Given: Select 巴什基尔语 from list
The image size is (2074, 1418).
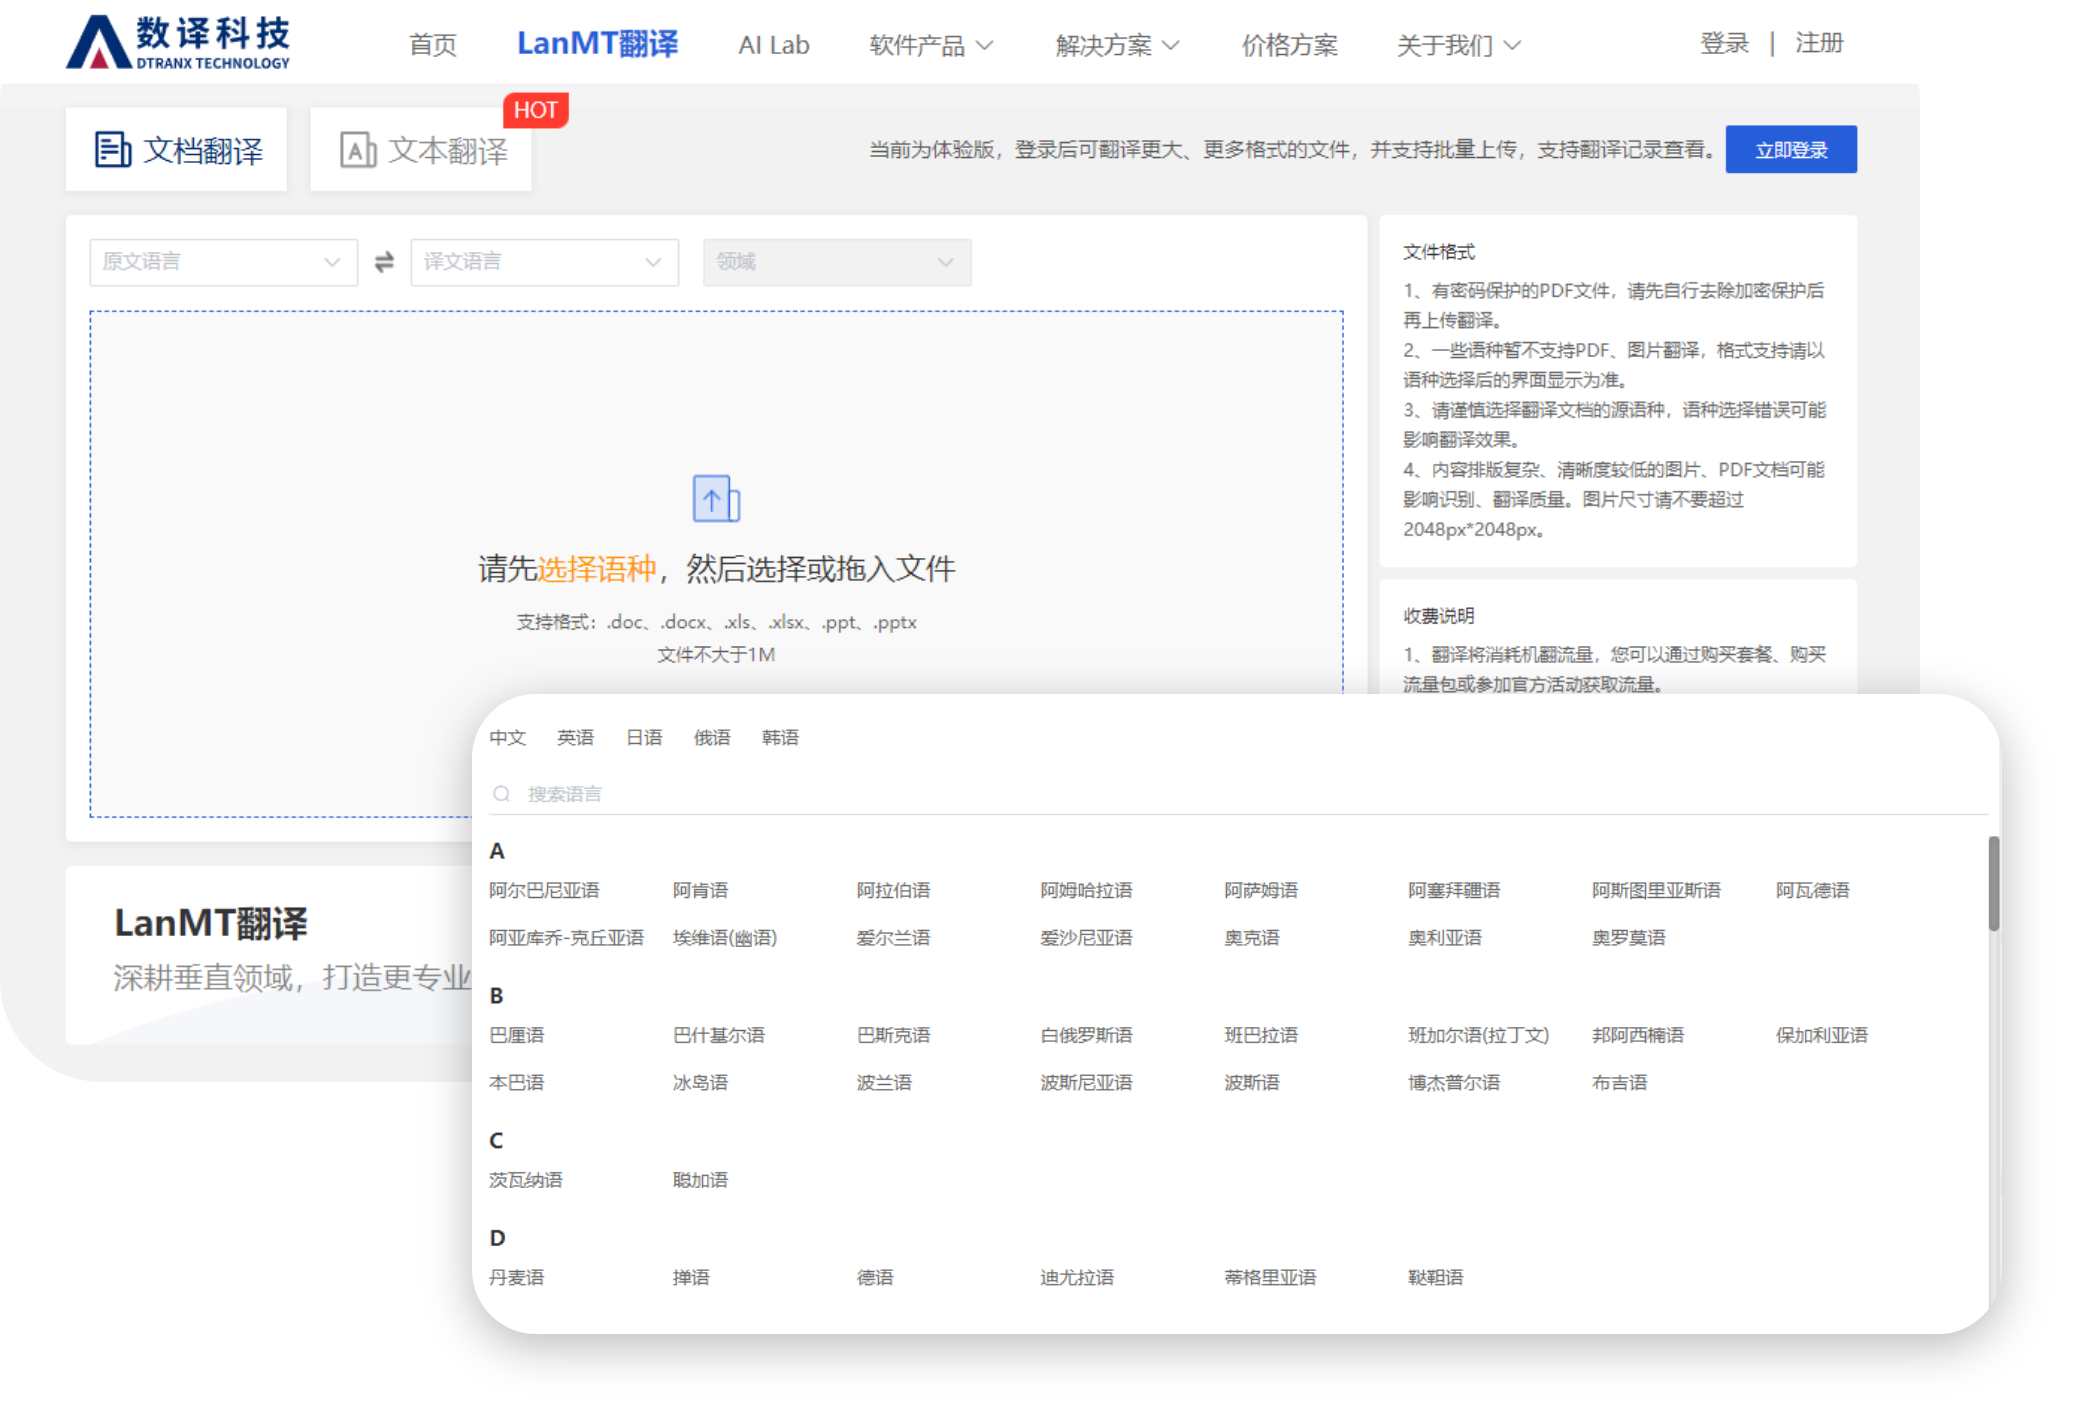Looking at the screenshot, I should pyautogui.click(x=718, y=1035).
